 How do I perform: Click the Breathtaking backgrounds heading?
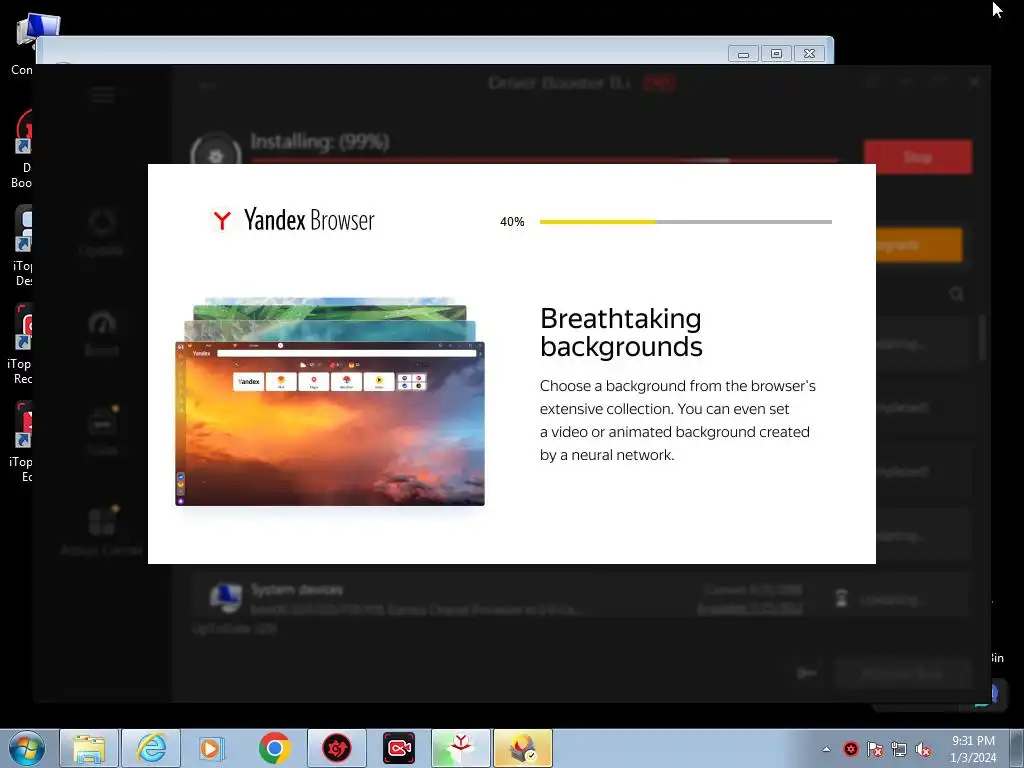click(621, 332)
